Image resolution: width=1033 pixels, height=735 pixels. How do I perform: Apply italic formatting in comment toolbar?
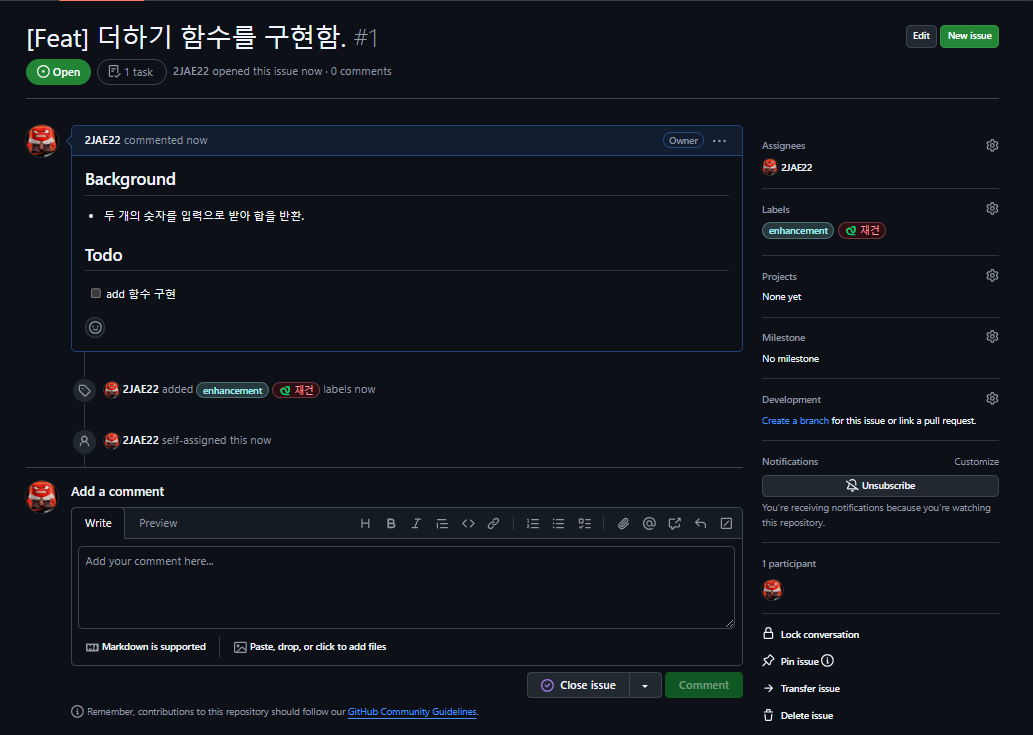[x=416, y=524]
